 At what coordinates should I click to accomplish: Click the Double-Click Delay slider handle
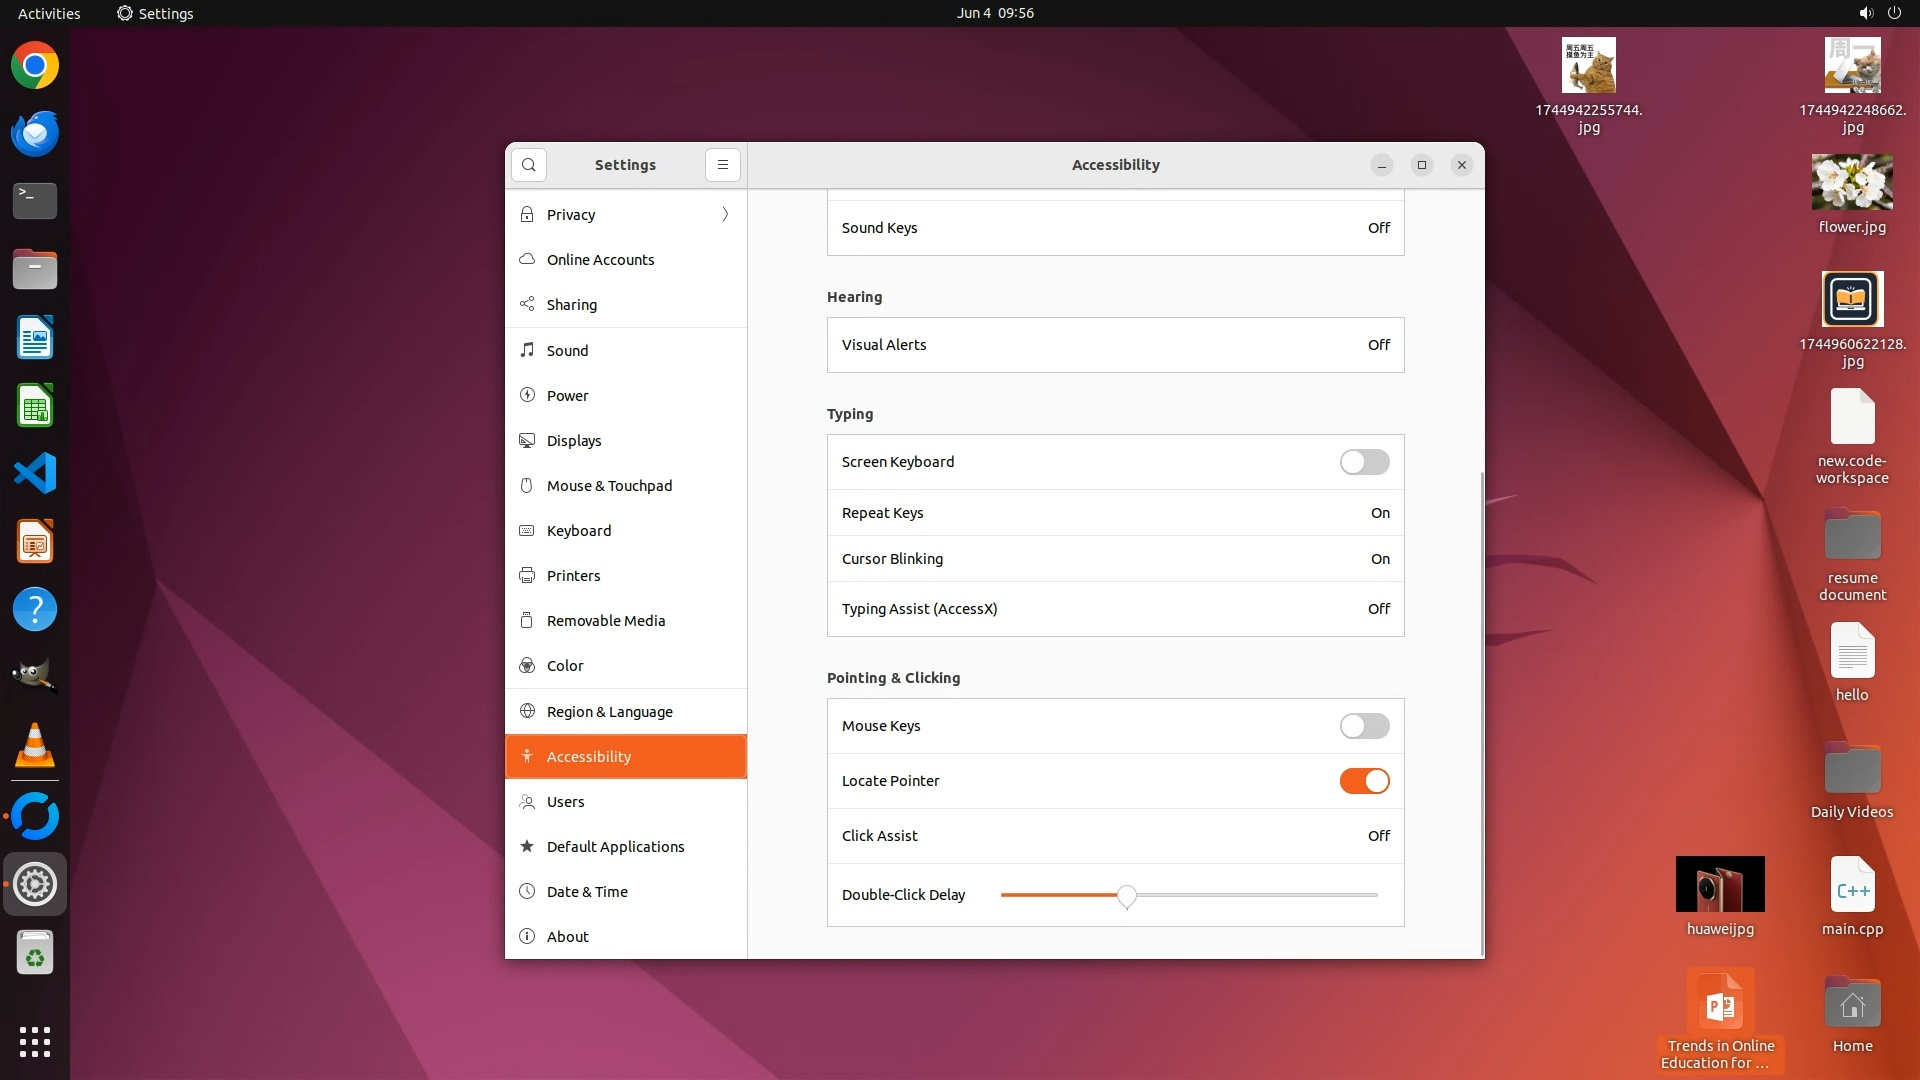pos(1127,896)
